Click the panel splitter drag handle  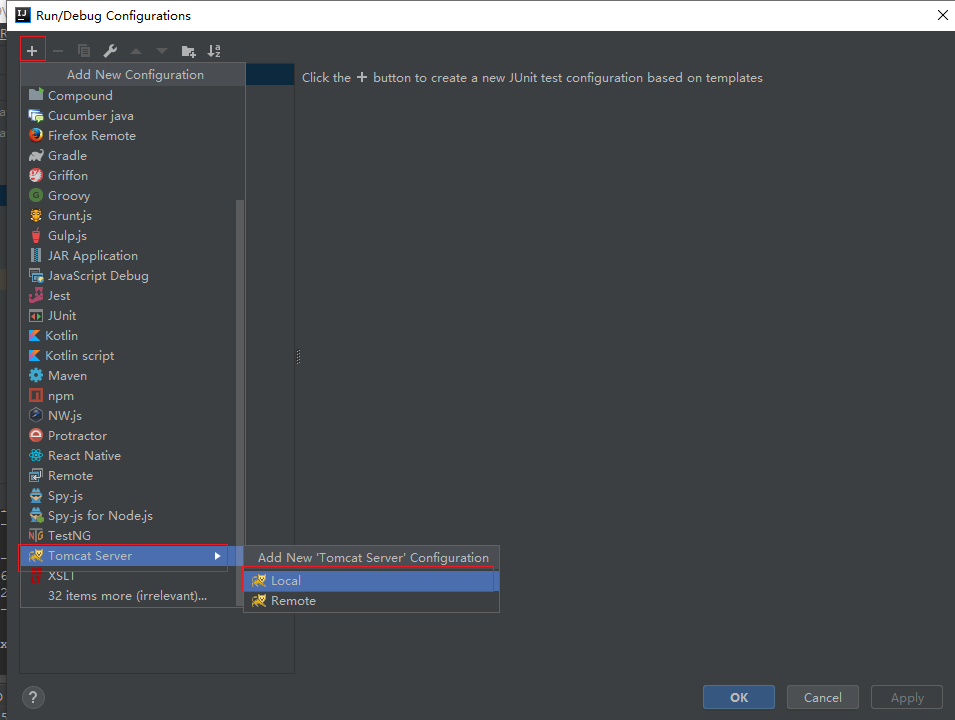[298, 357]
